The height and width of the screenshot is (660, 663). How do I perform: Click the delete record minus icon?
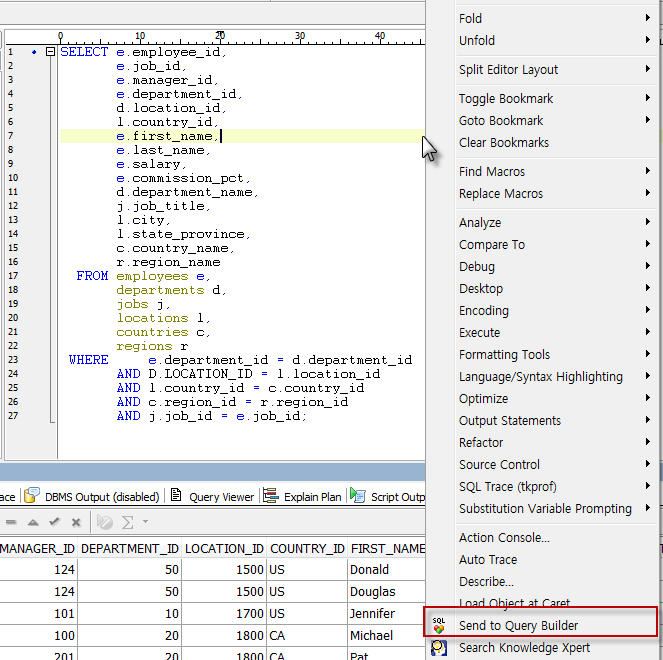pos(11,522)
